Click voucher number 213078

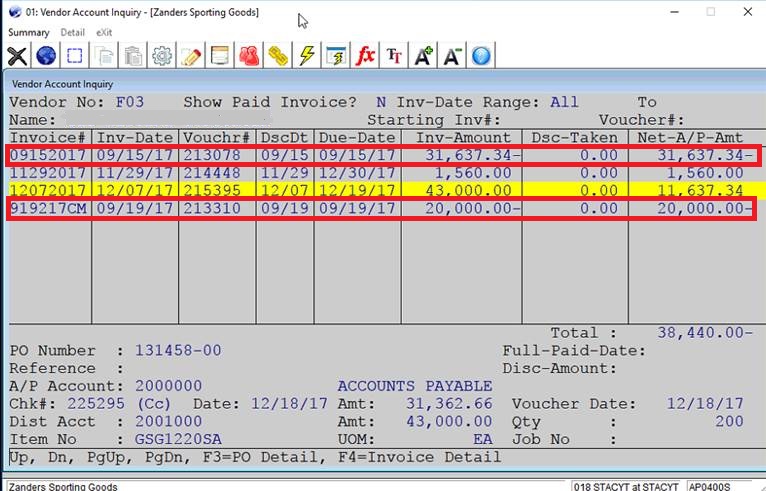(212, 155)
